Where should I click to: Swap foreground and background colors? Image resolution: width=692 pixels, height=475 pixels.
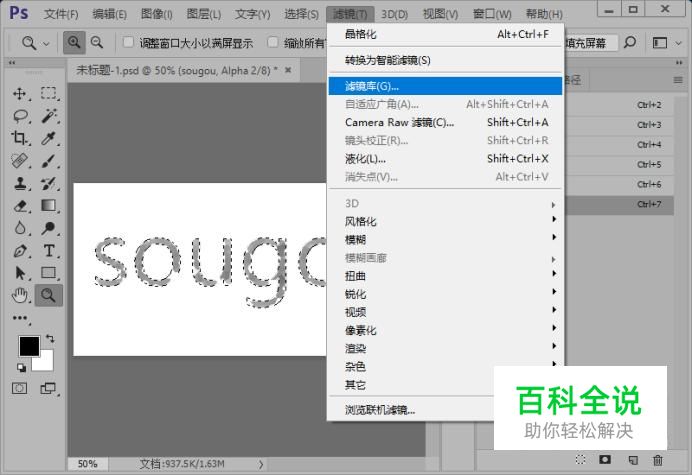click(50, 339)
